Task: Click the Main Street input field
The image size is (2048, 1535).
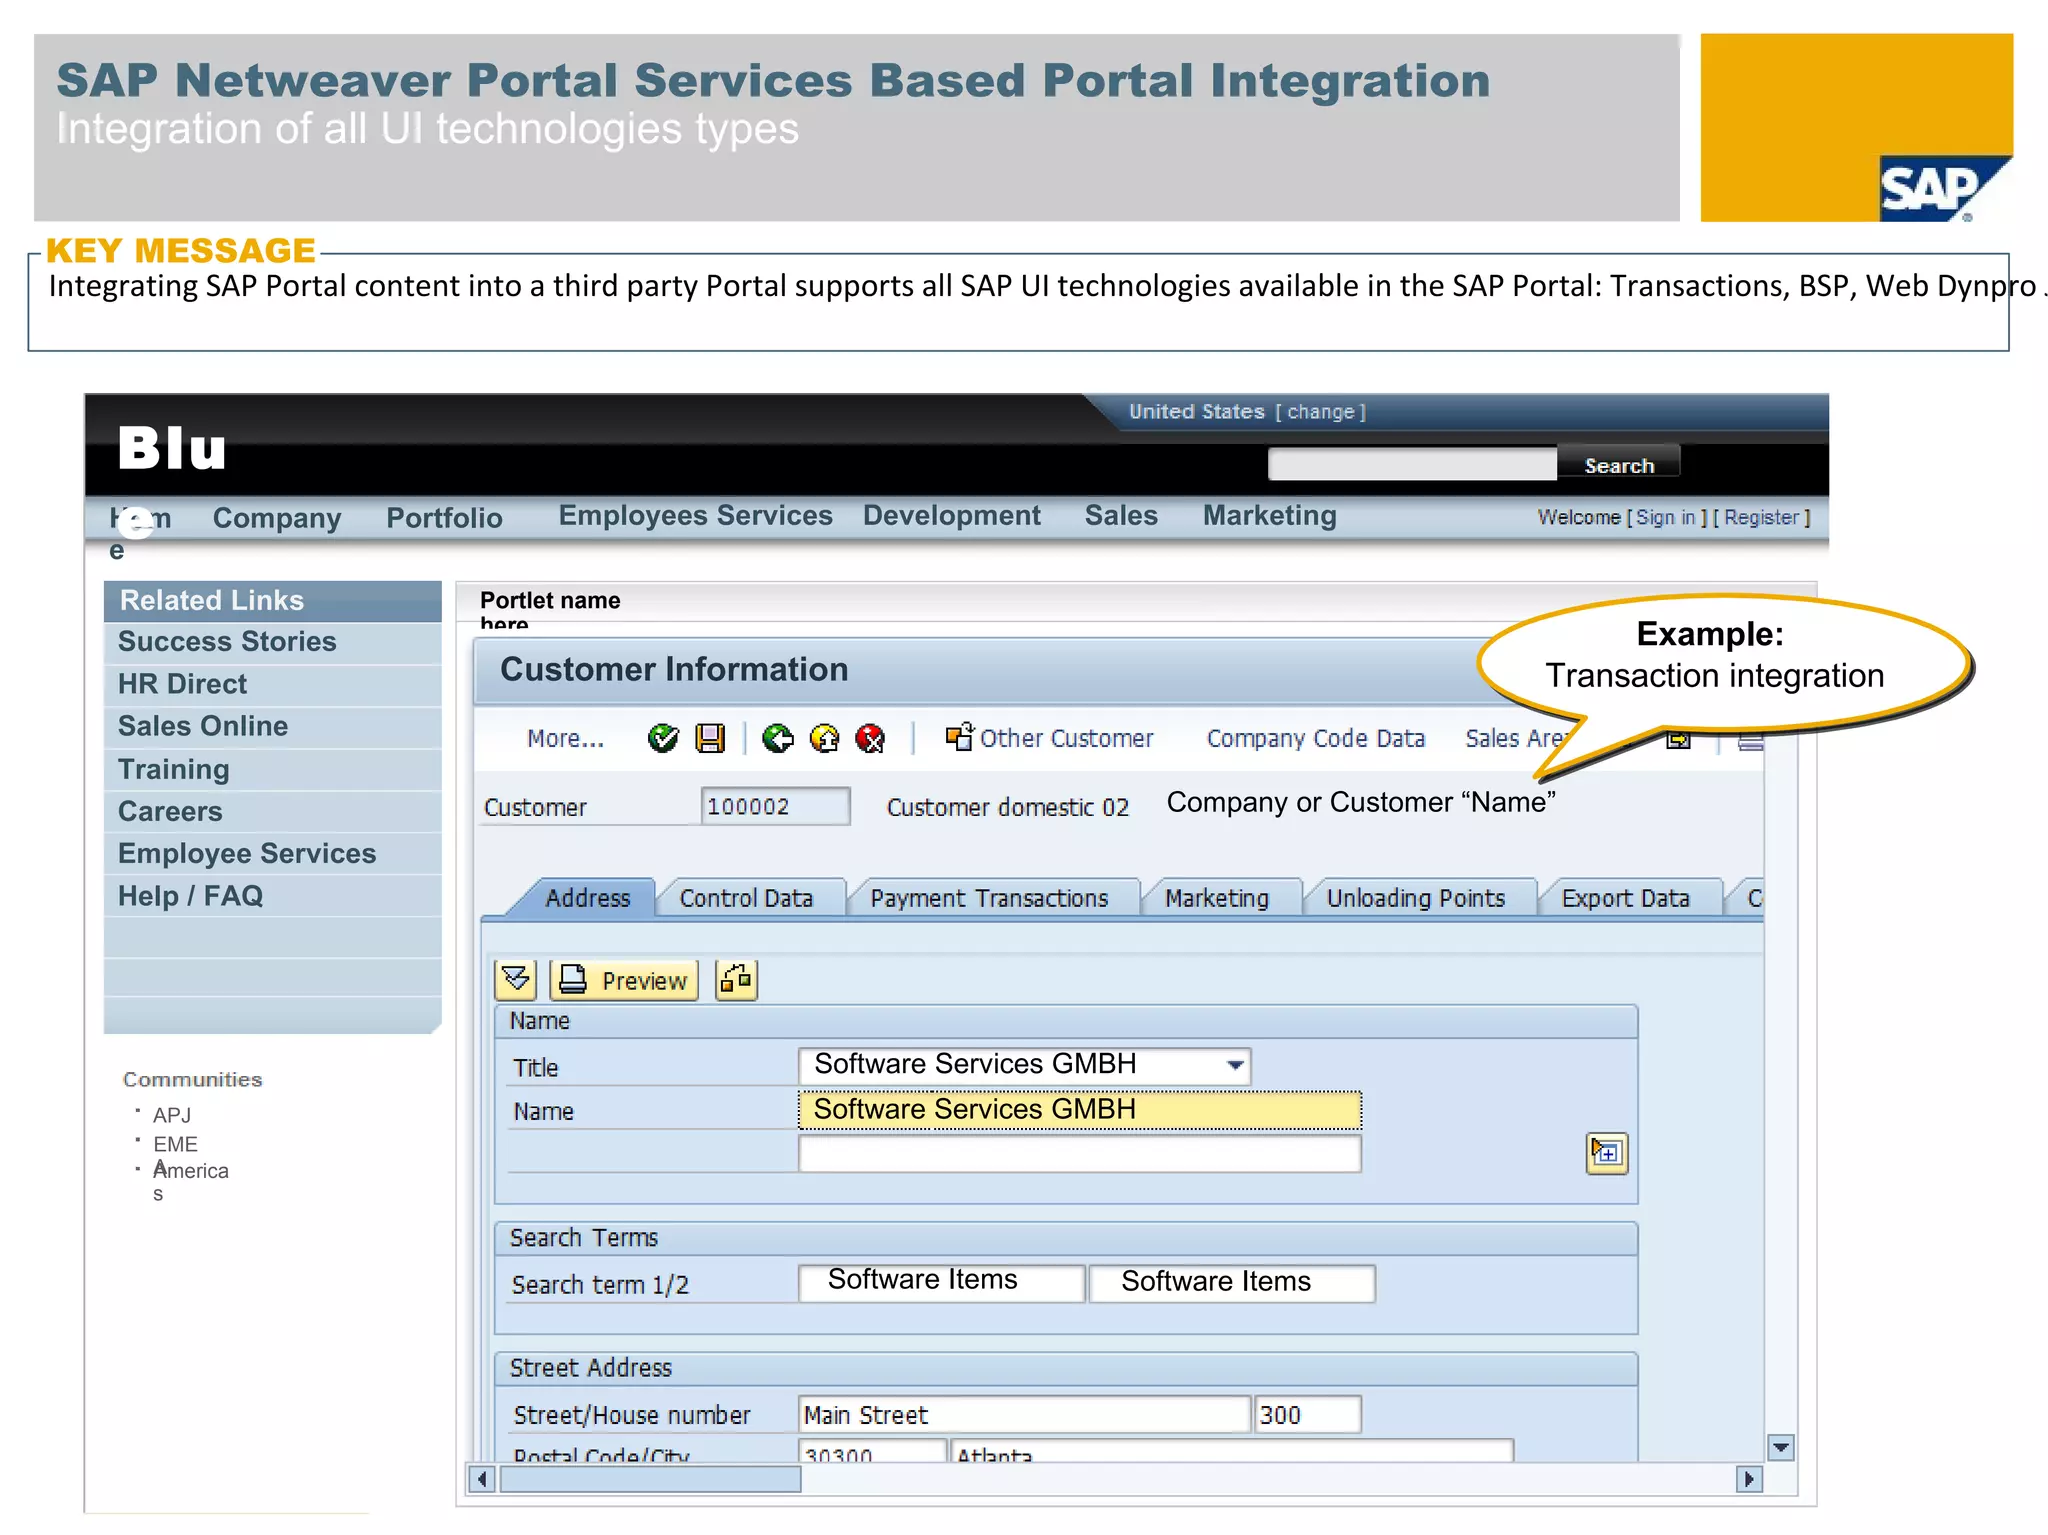Action: [1024, 1415]
